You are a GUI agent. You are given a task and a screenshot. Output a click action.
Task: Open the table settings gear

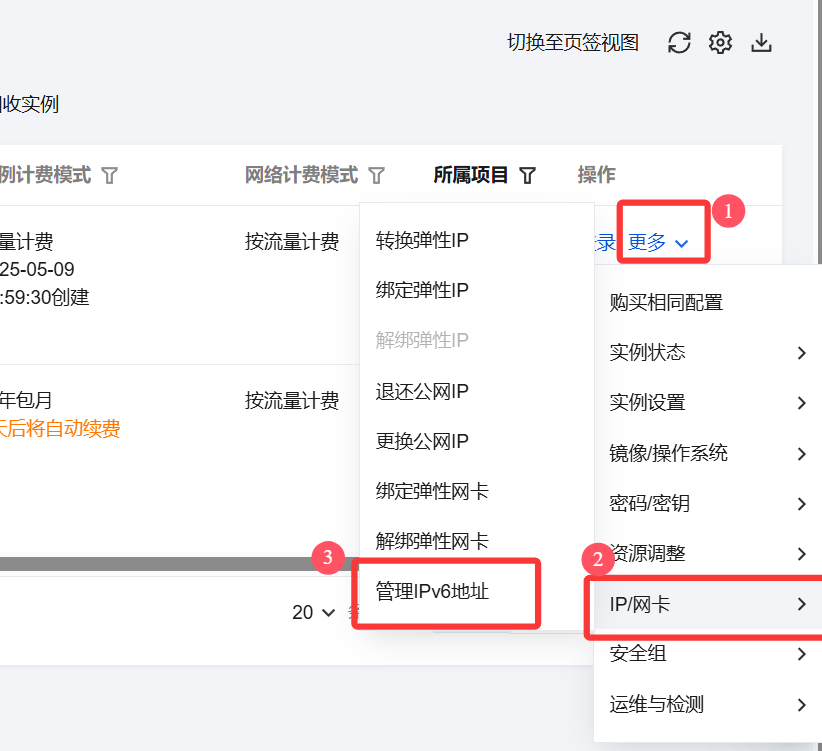coord(720,42)
